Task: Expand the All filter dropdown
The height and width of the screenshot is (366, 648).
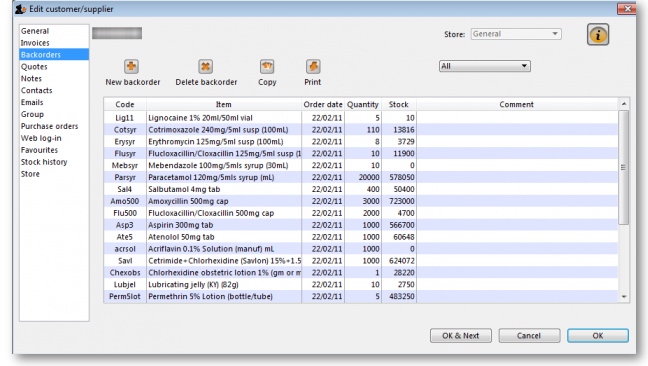Action: click(x=485, y=66)
